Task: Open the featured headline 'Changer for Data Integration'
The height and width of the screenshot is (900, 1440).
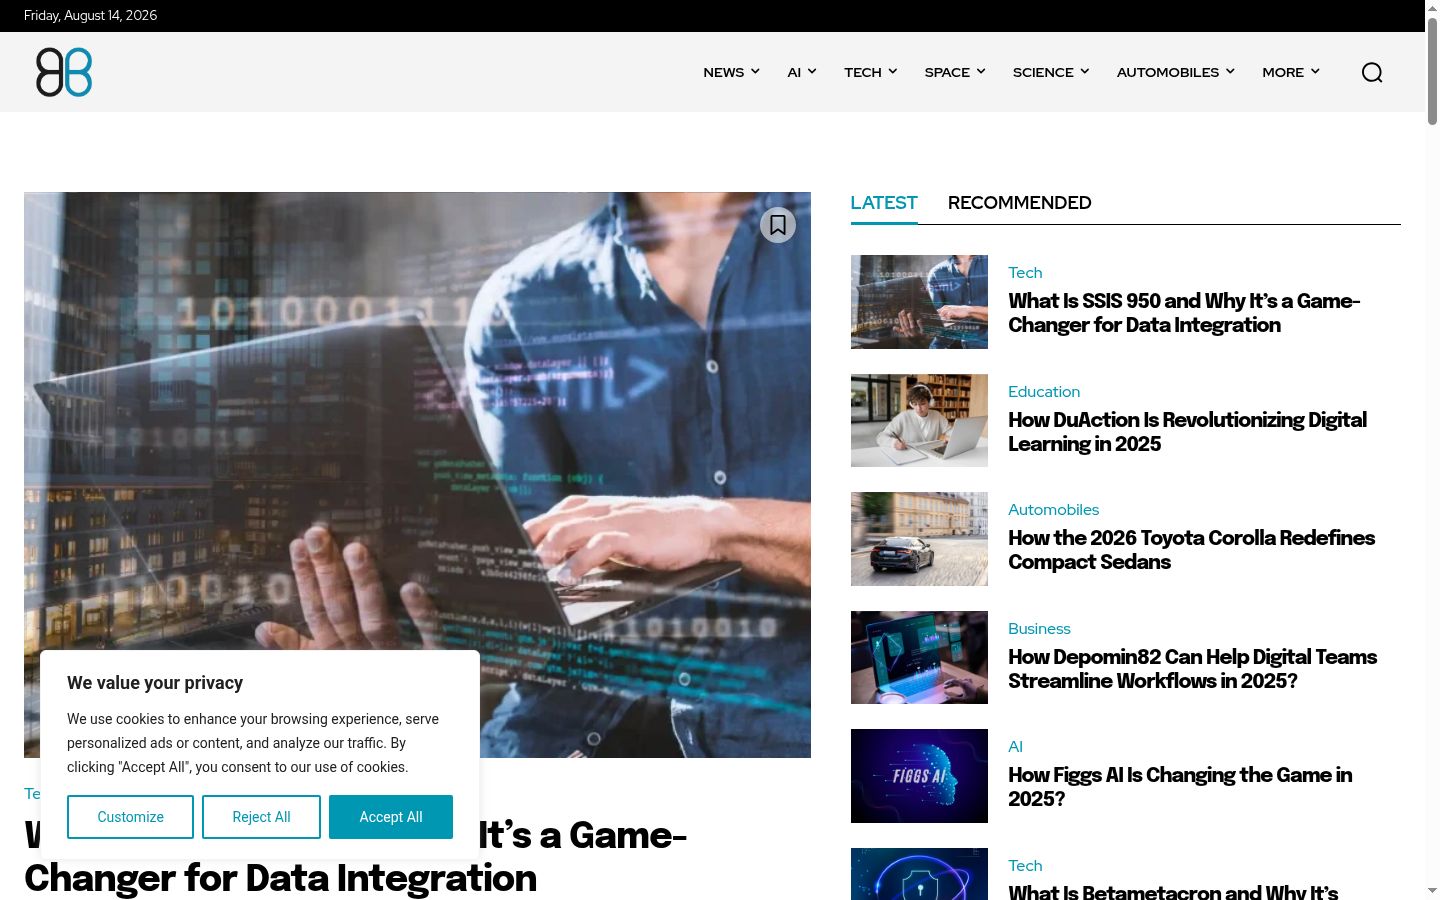Action: coord(280,878)
